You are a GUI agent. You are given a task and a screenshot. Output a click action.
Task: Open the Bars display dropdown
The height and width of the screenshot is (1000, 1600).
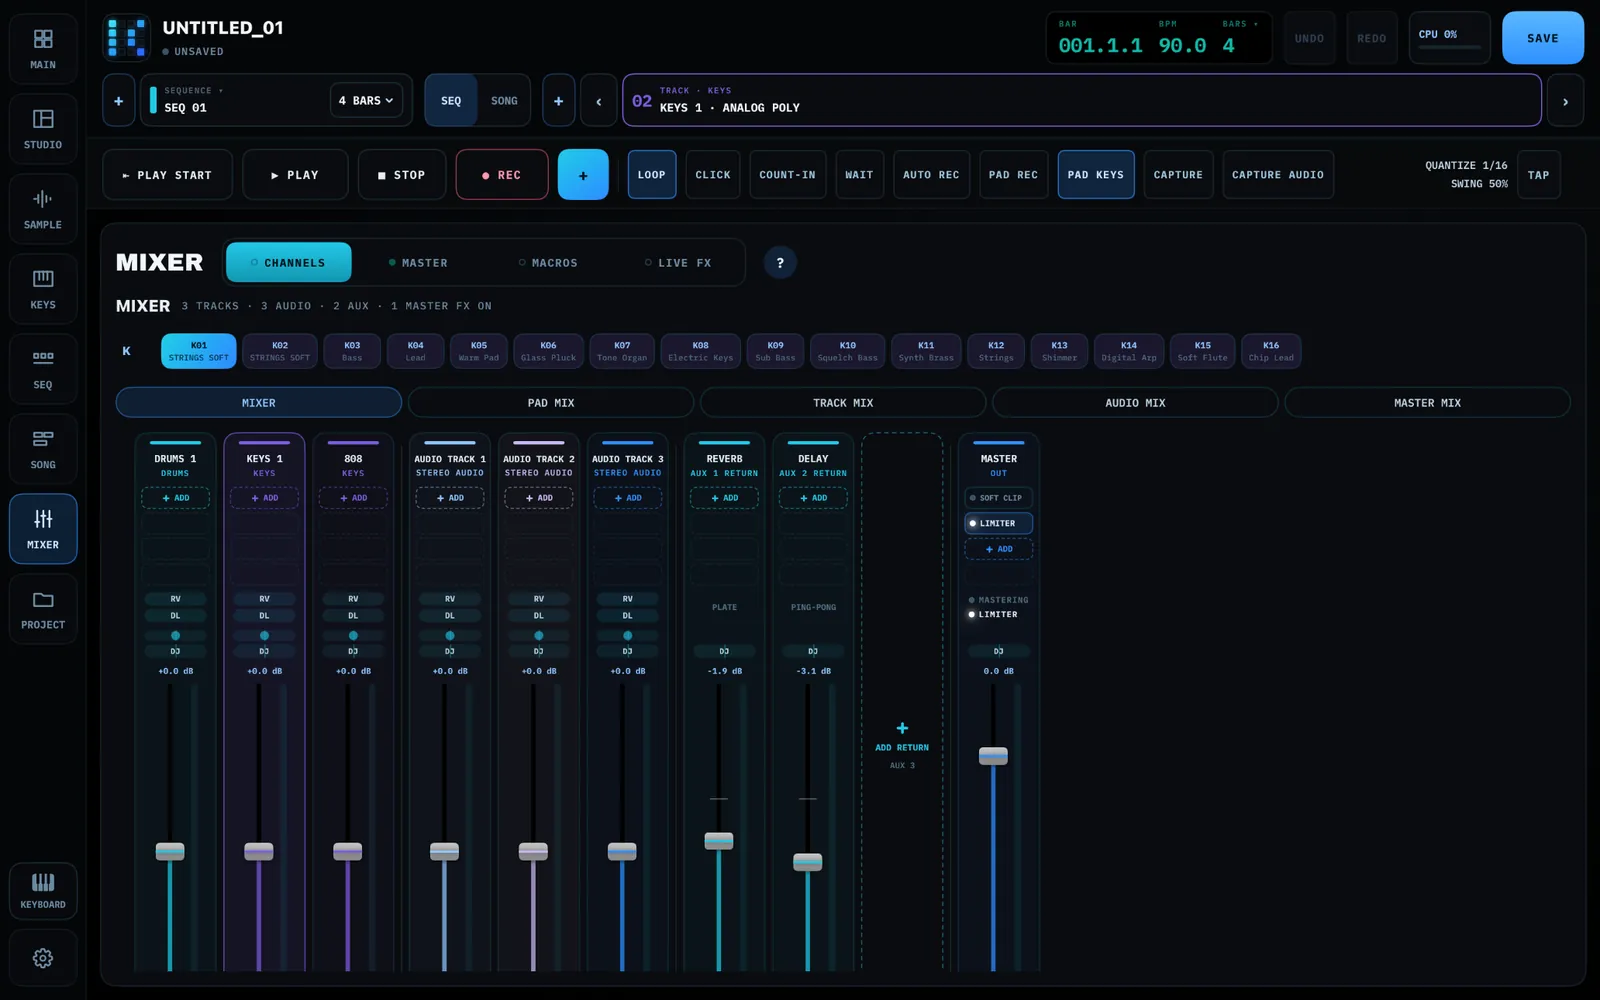click(1241, 38)
